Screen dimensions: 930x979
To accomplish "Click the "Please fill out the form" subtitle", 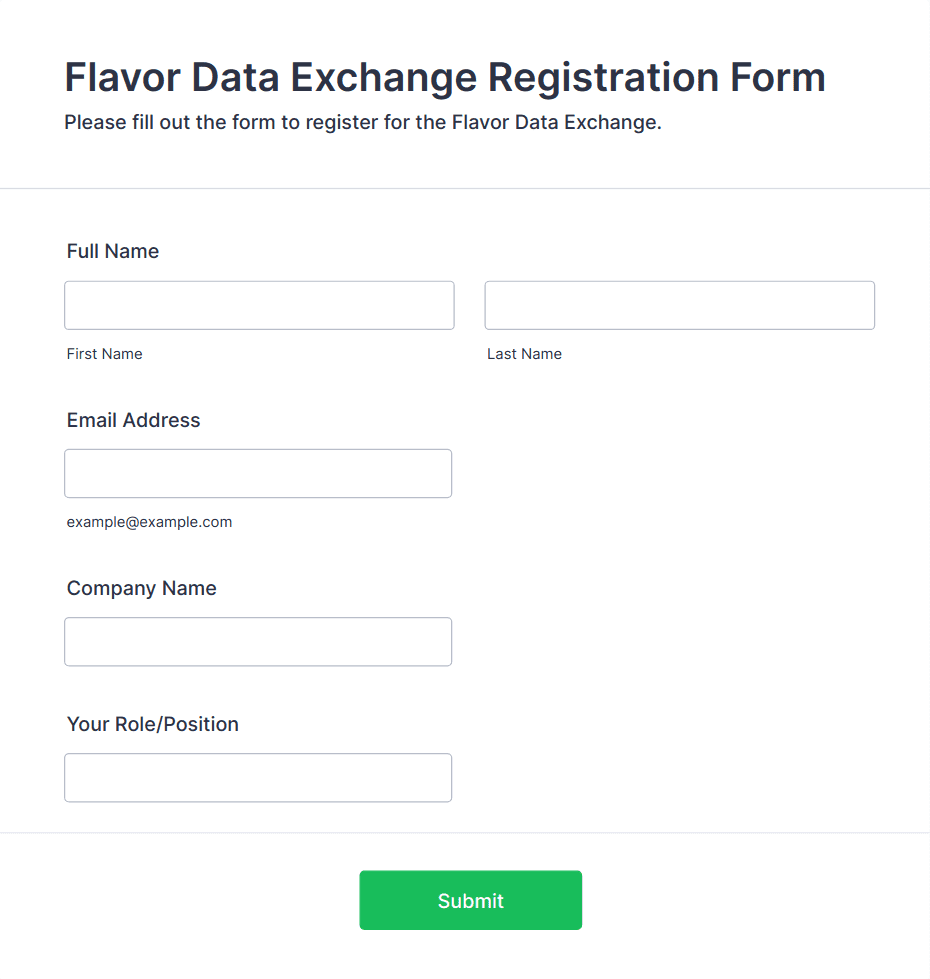I will [363, 123].
